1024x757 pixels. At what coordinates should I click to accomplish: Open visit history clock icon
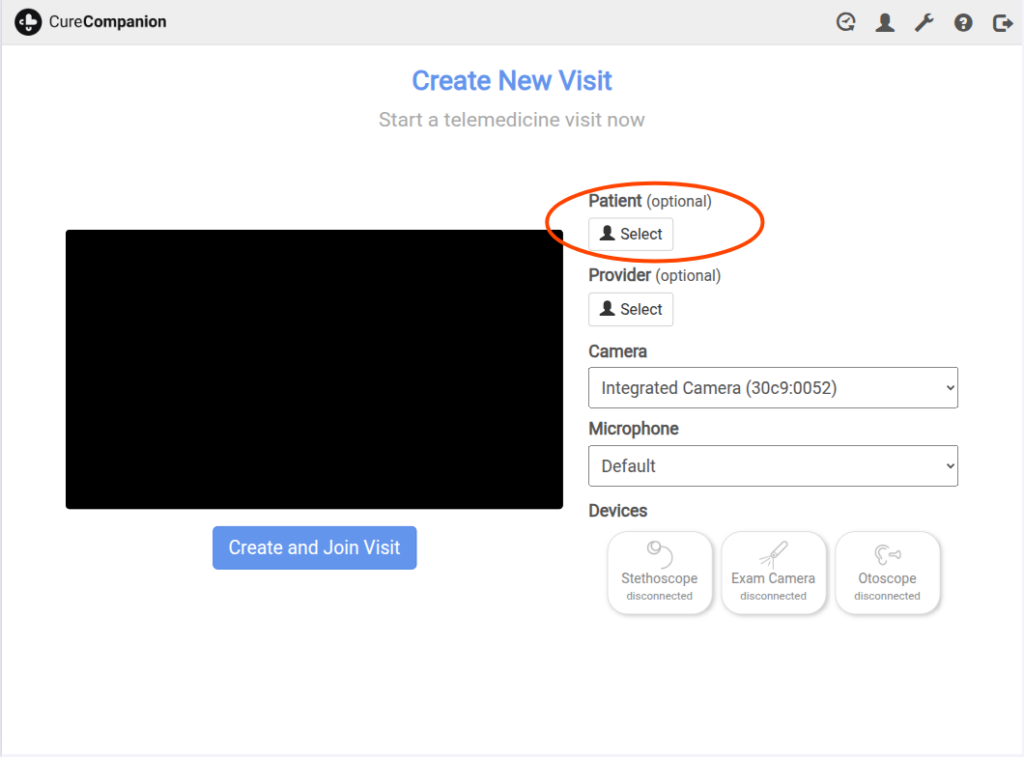[846, 22]
